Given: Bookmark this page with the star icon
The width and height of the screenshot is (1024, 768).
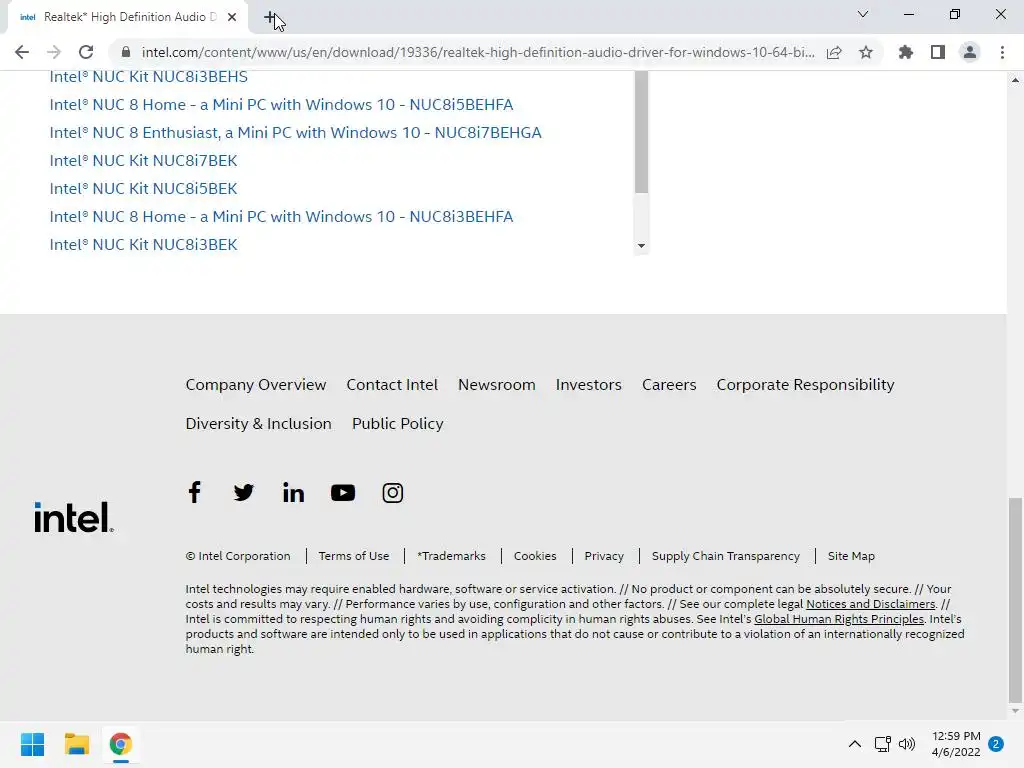Looking at the screenshot, I should click(866, 52).
